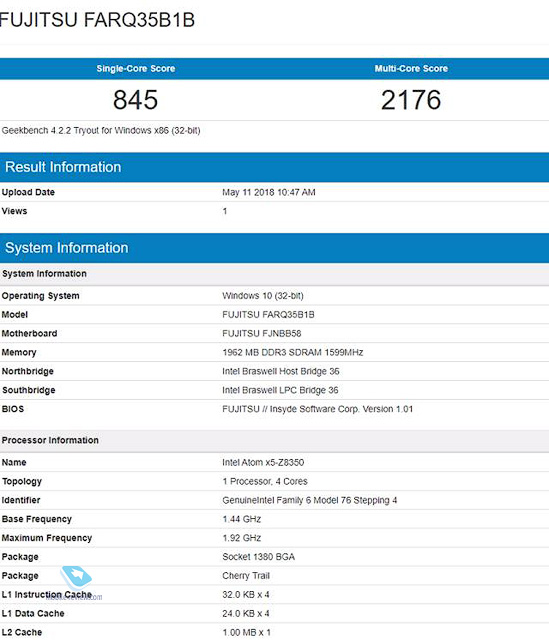Select the May 11 2018 10:47 AM value
This screenshot has height=640, width=549.
(x=269, y=192)
